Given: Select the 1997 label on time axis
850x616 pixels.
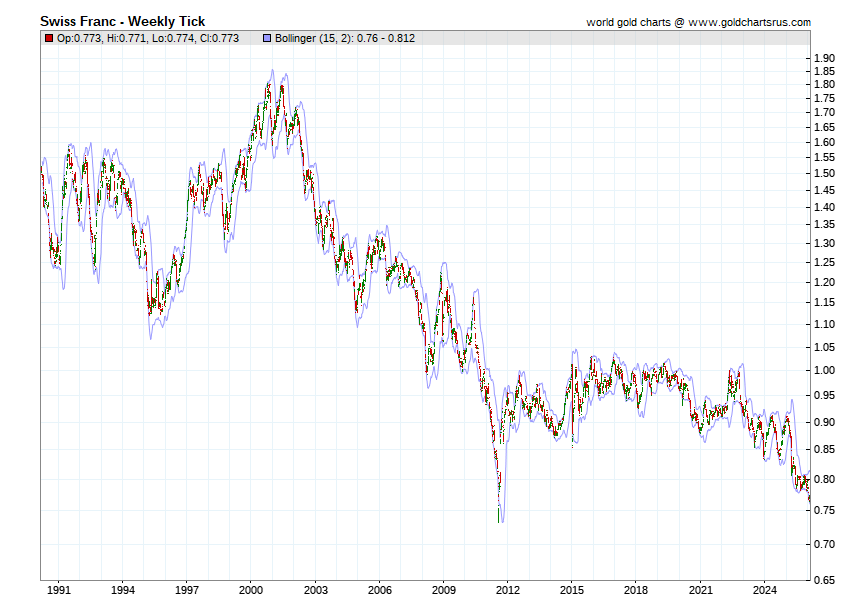Looking at the screenshot, I should pos(187,590).
